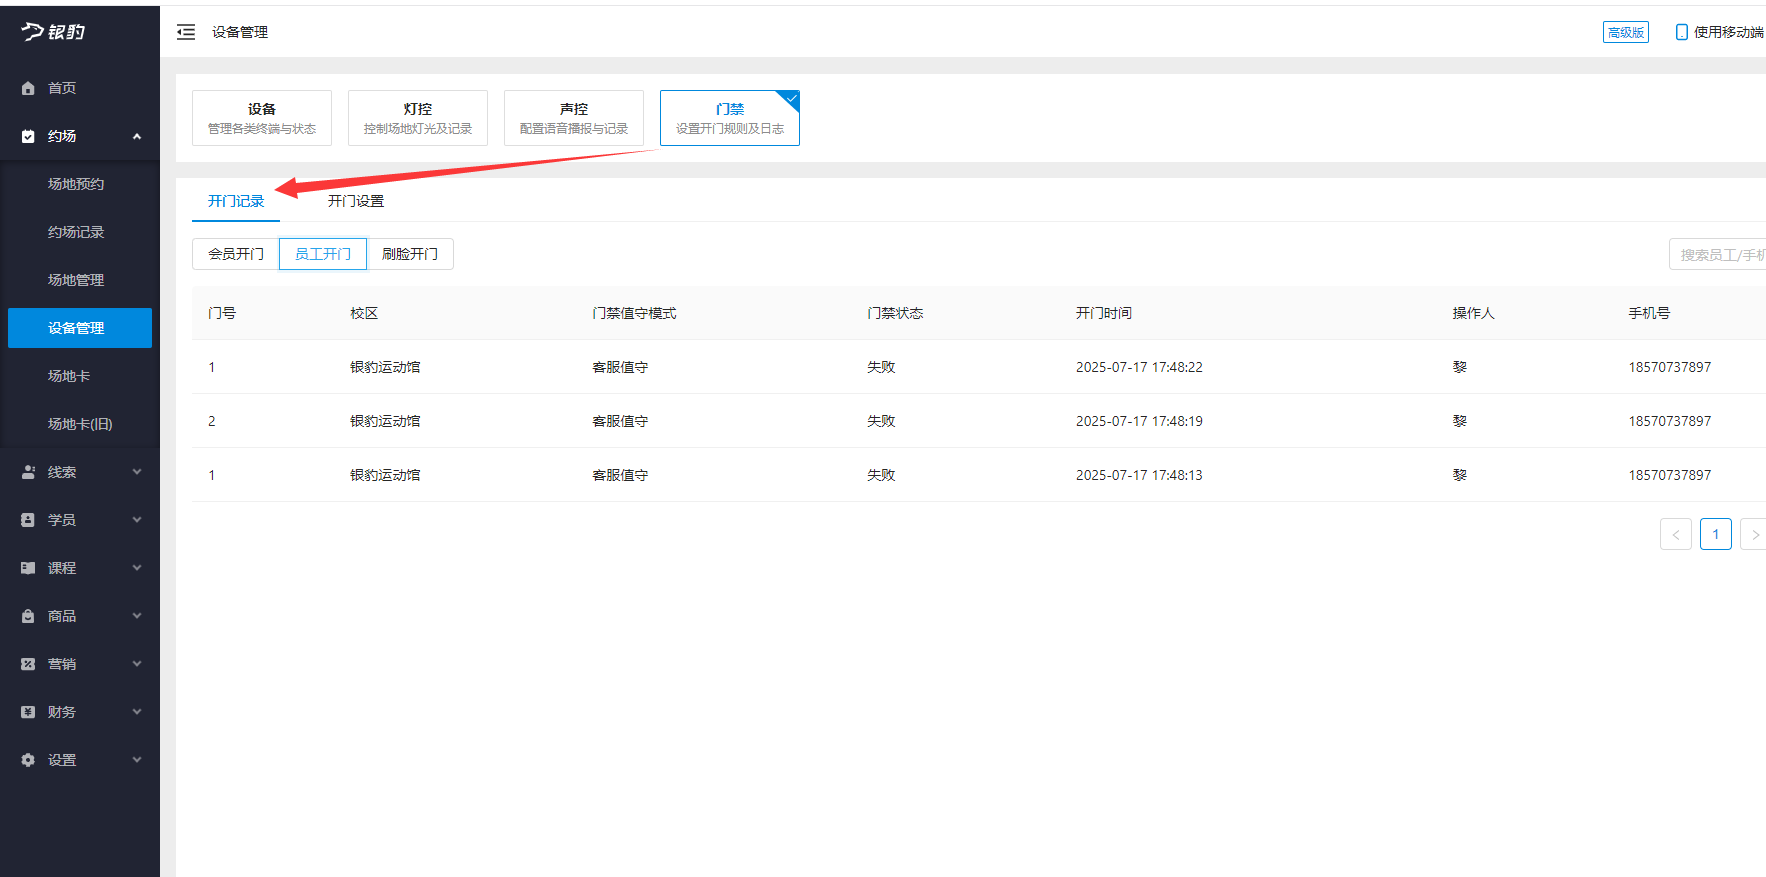This screenshot has width=1766, height=877.
Task: Click the 线索 leads icon in sidebar
Action: pyautogui.click(x=28, y=472)
